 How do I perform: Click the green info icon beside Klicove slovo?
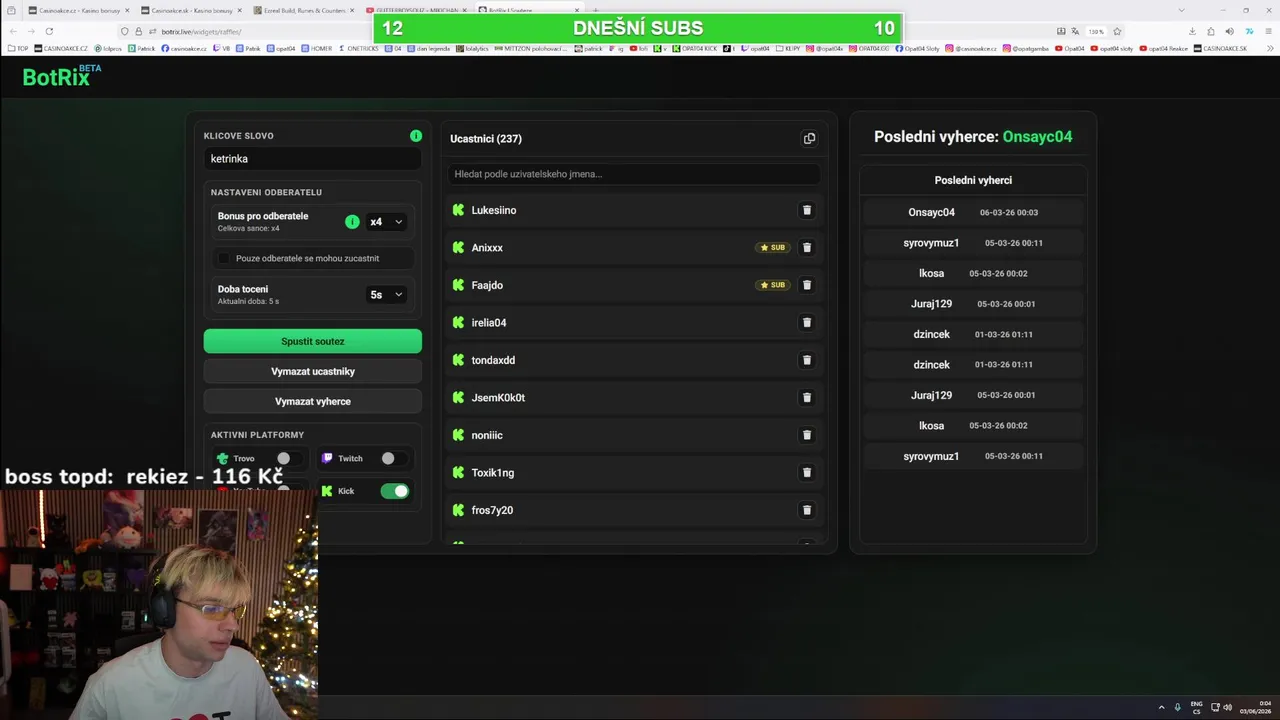click(x=416, y=136)
